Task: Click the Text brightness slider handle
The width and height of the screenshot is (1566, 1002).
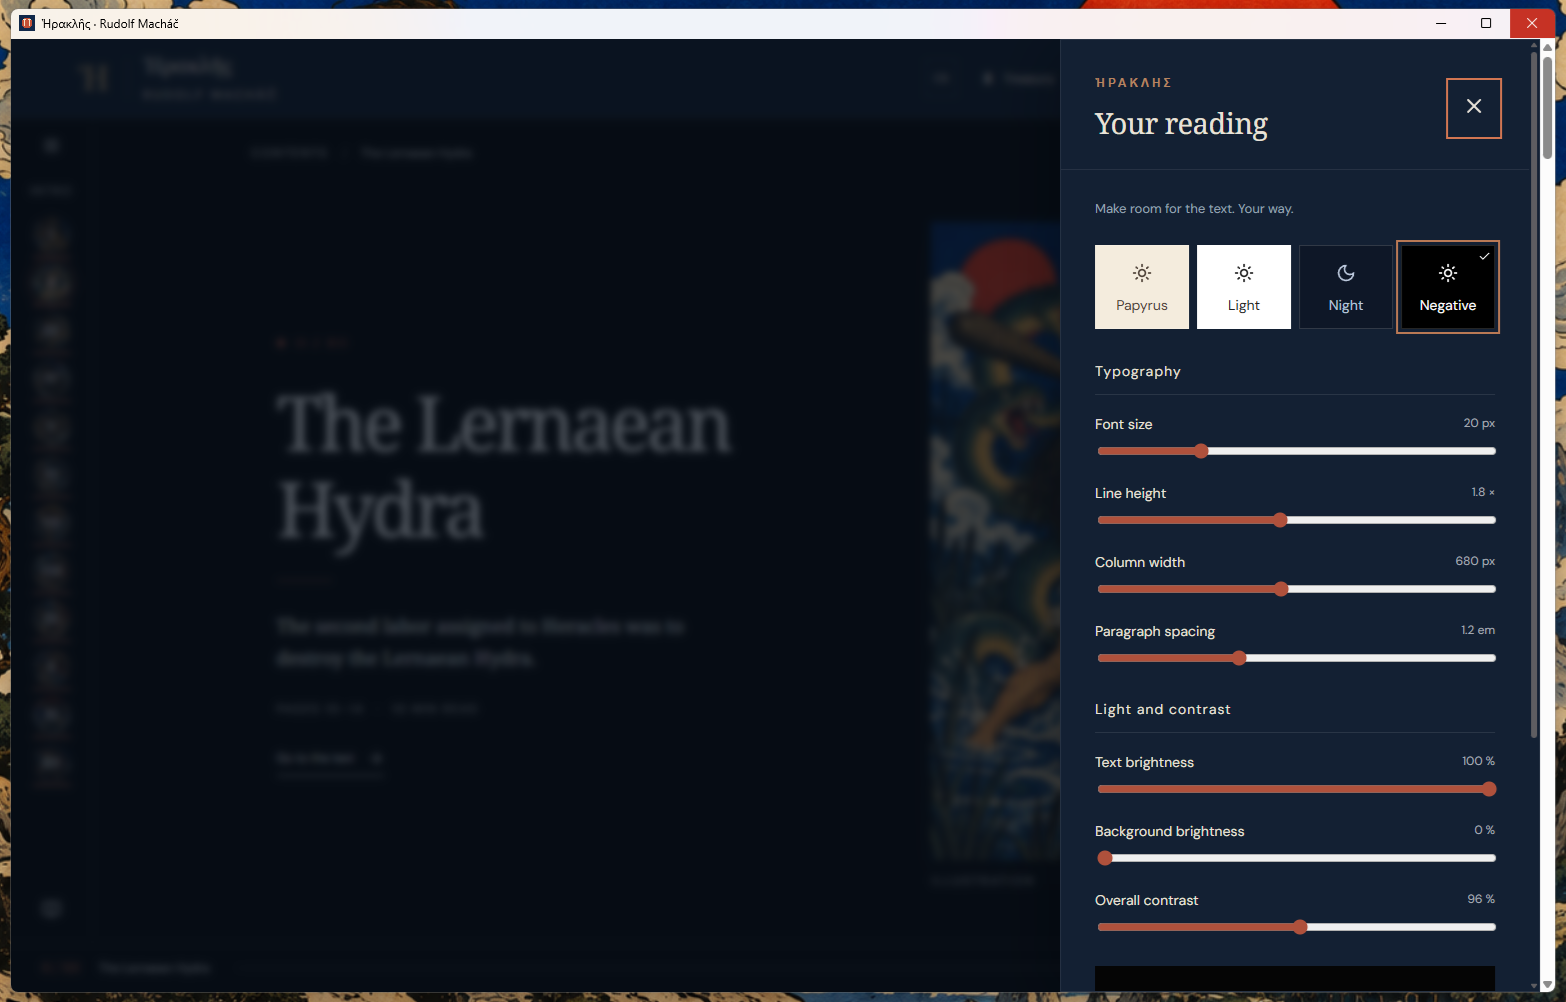Action: [x=1489, y=789]
